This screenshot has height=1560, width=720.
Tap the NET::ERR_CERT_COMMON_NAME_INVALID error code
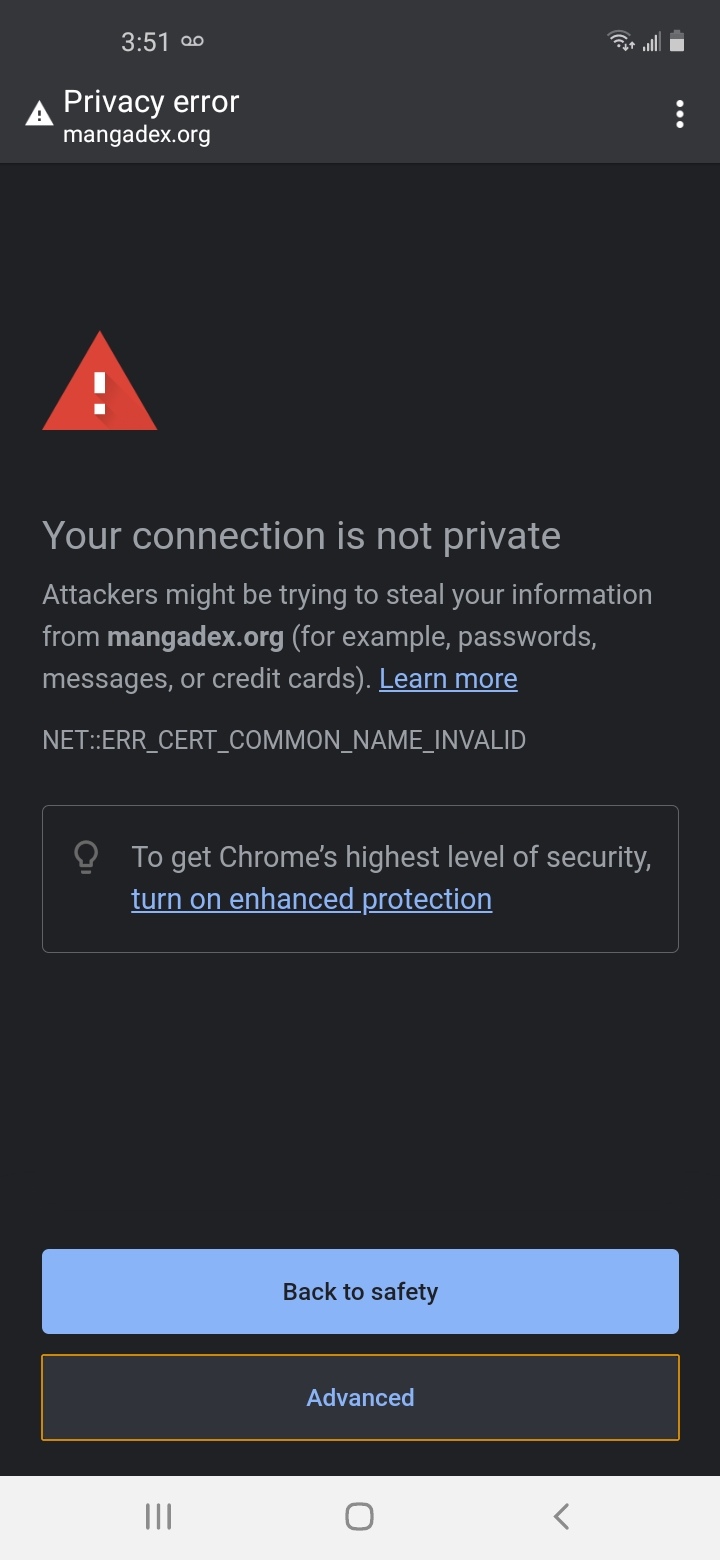tap(283, 740)
